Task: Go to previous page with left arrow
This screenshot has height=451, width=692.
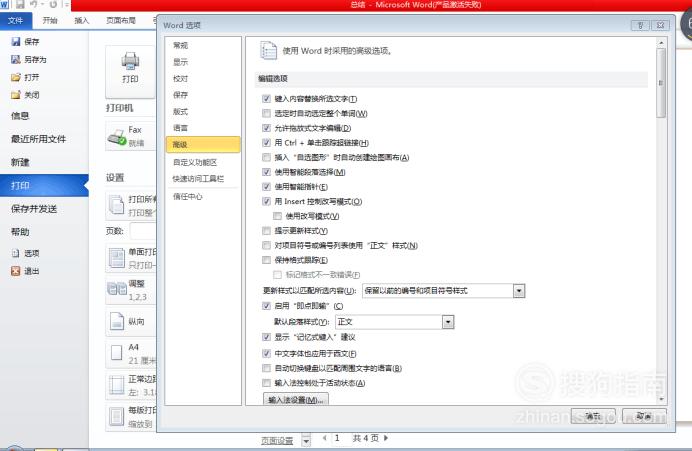Action: coord(324,438)
